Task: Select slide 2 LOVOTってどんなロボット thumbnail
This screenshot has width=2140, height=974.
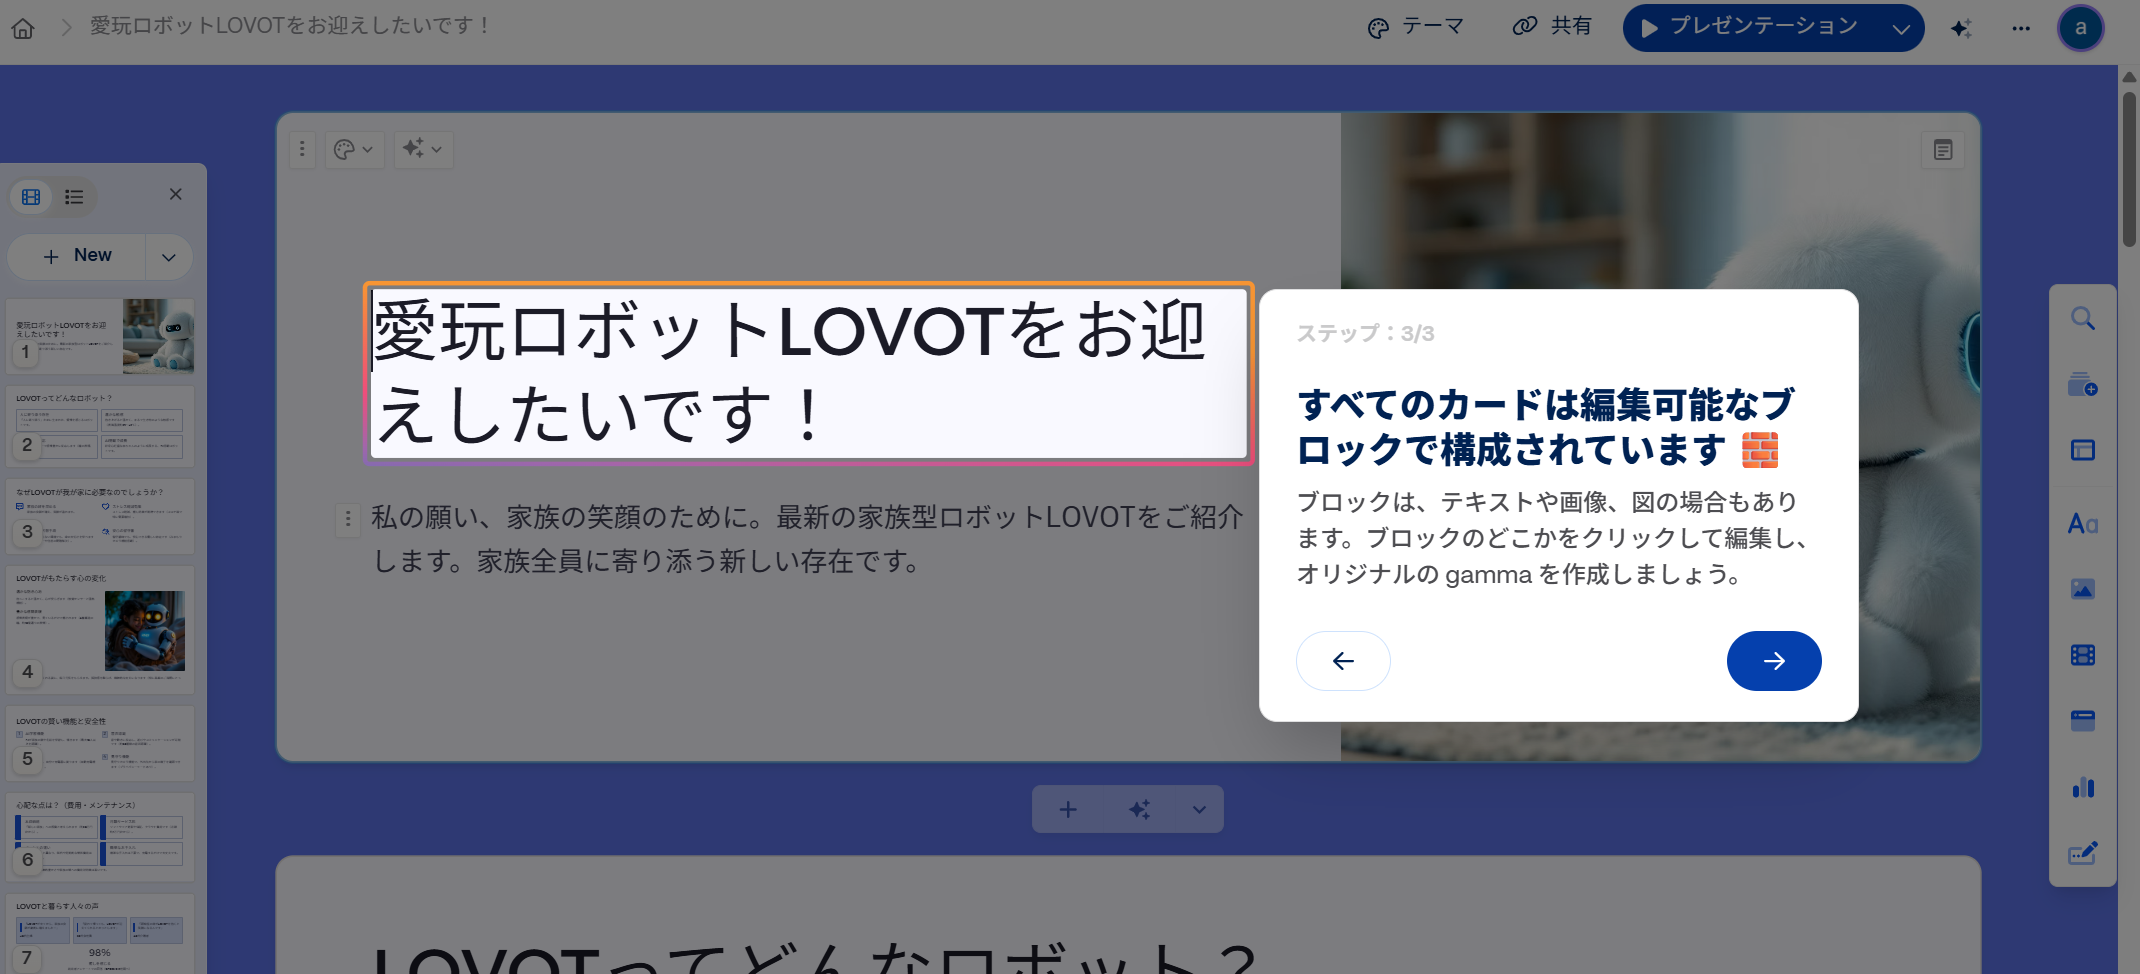Action: pos(100,426)
